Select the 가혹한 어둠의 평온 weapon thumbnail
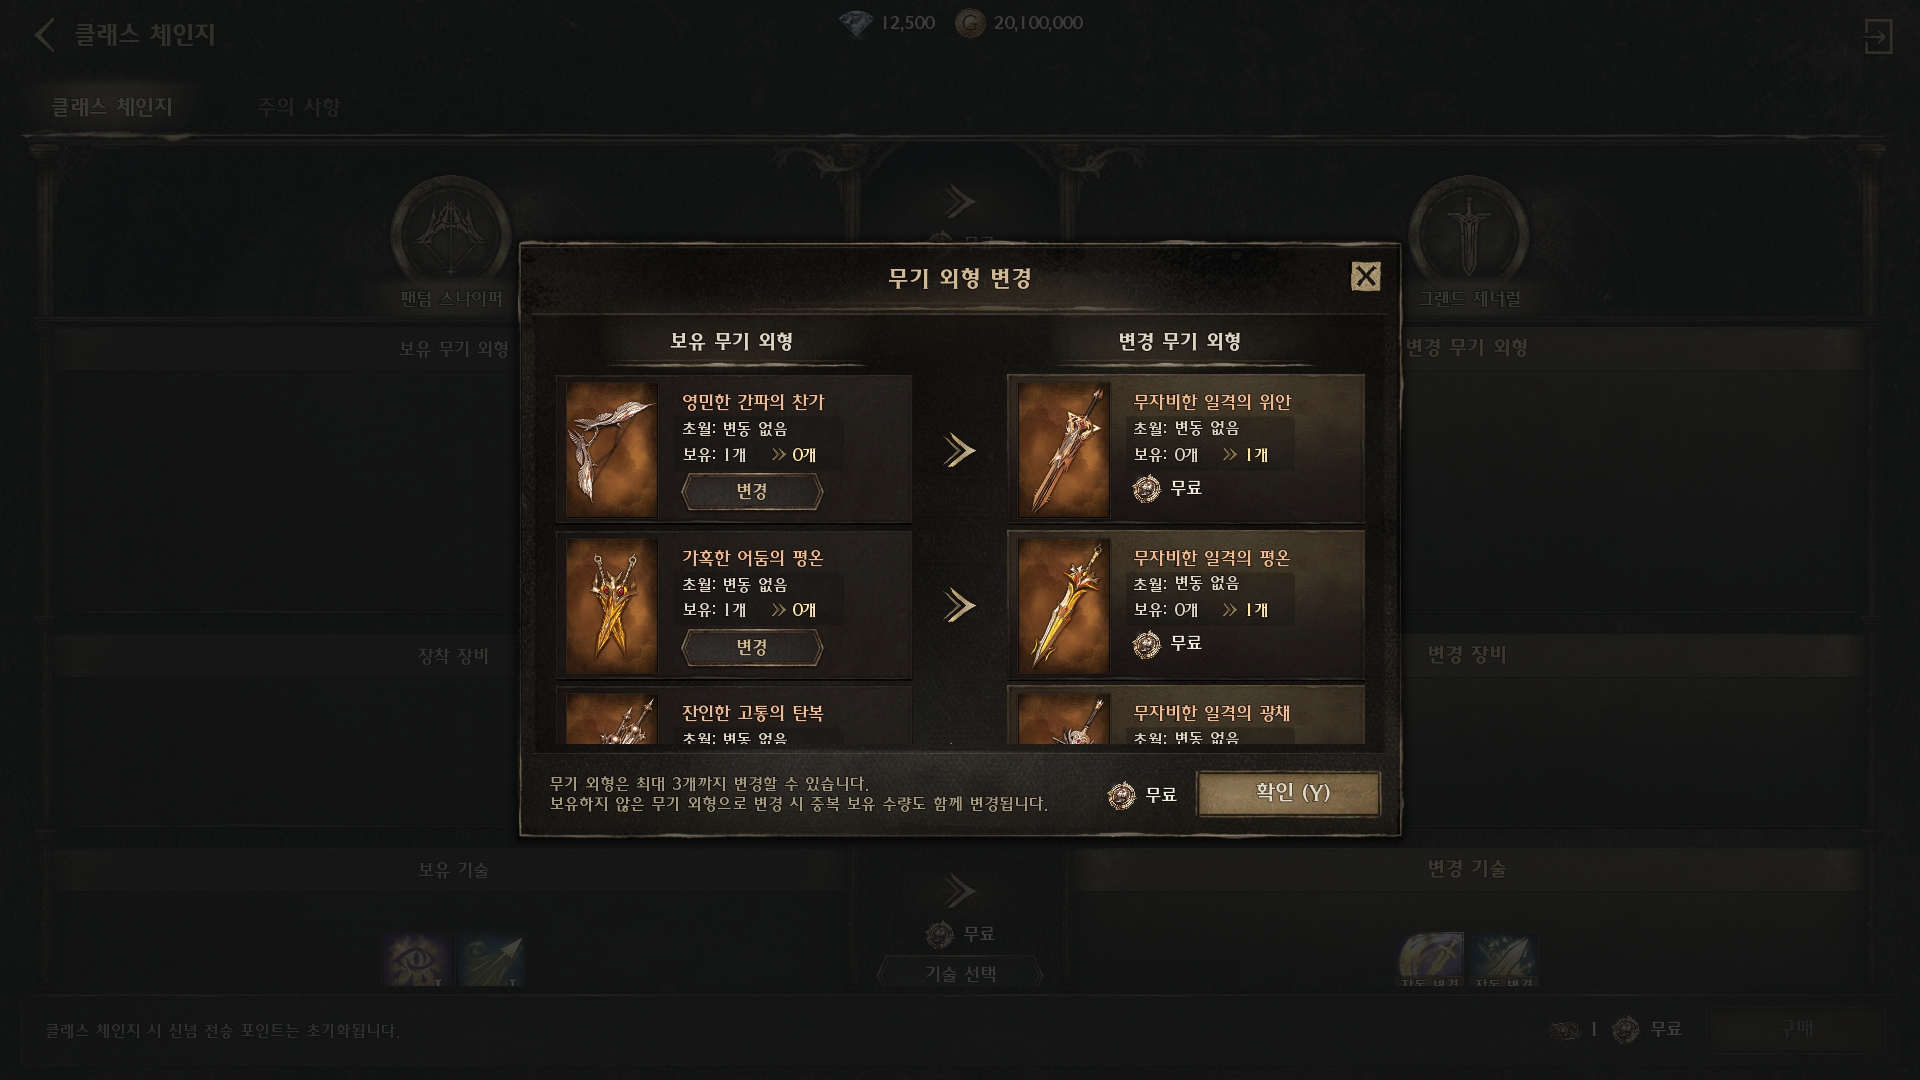 [x=611, y=606]
